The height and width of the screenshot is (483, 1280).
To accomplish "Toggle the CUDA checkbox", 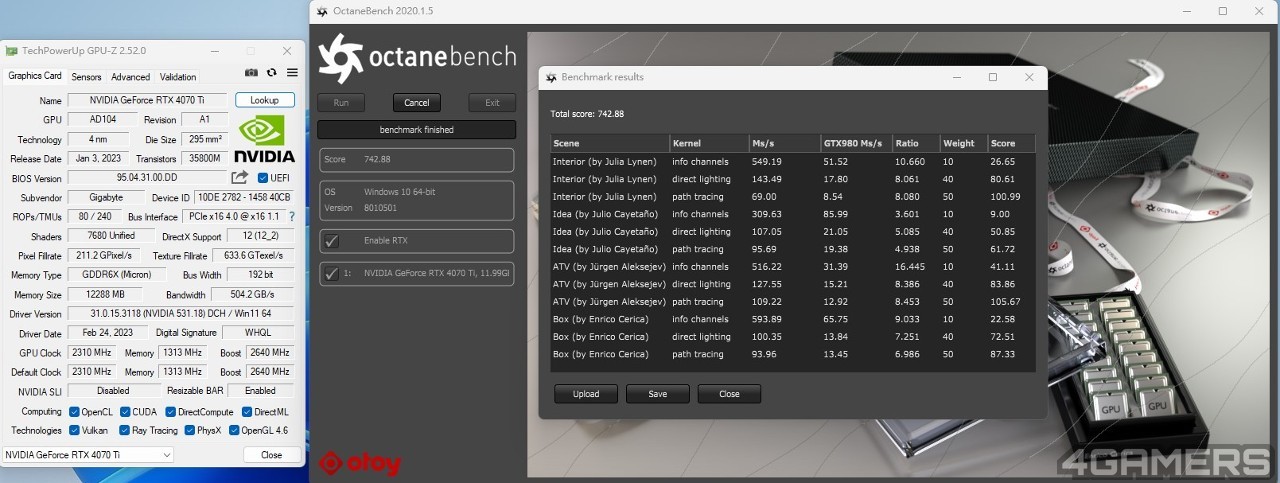I will (125, 412).
